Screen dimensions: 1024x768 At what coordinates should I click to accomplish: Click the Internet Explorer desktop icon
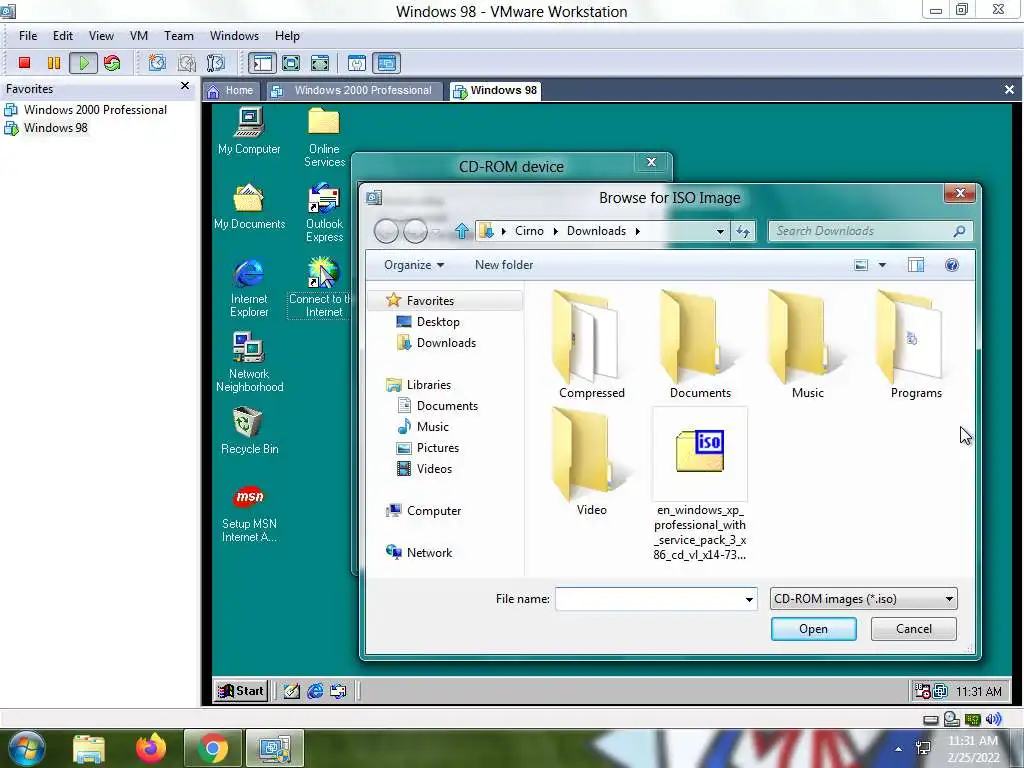pos(249,288)
